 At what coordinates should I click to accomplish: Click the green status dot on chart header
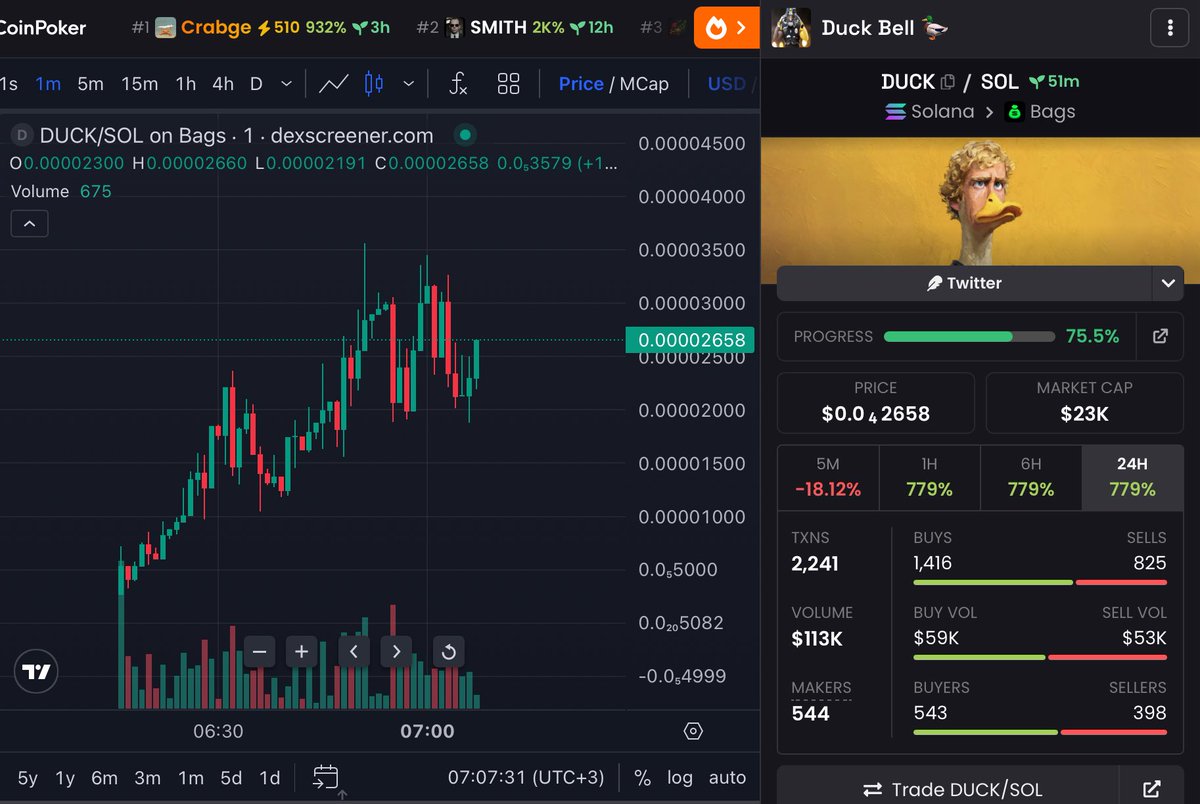pos(465,135)
